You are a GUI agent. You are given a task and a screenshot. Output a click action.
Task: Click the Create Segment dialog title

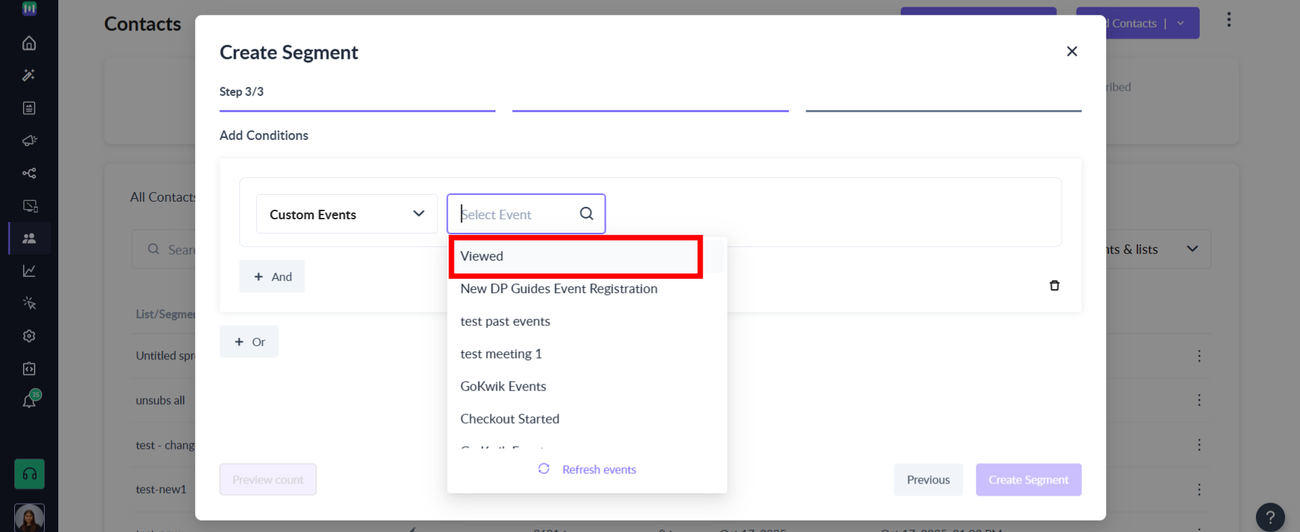289,52
